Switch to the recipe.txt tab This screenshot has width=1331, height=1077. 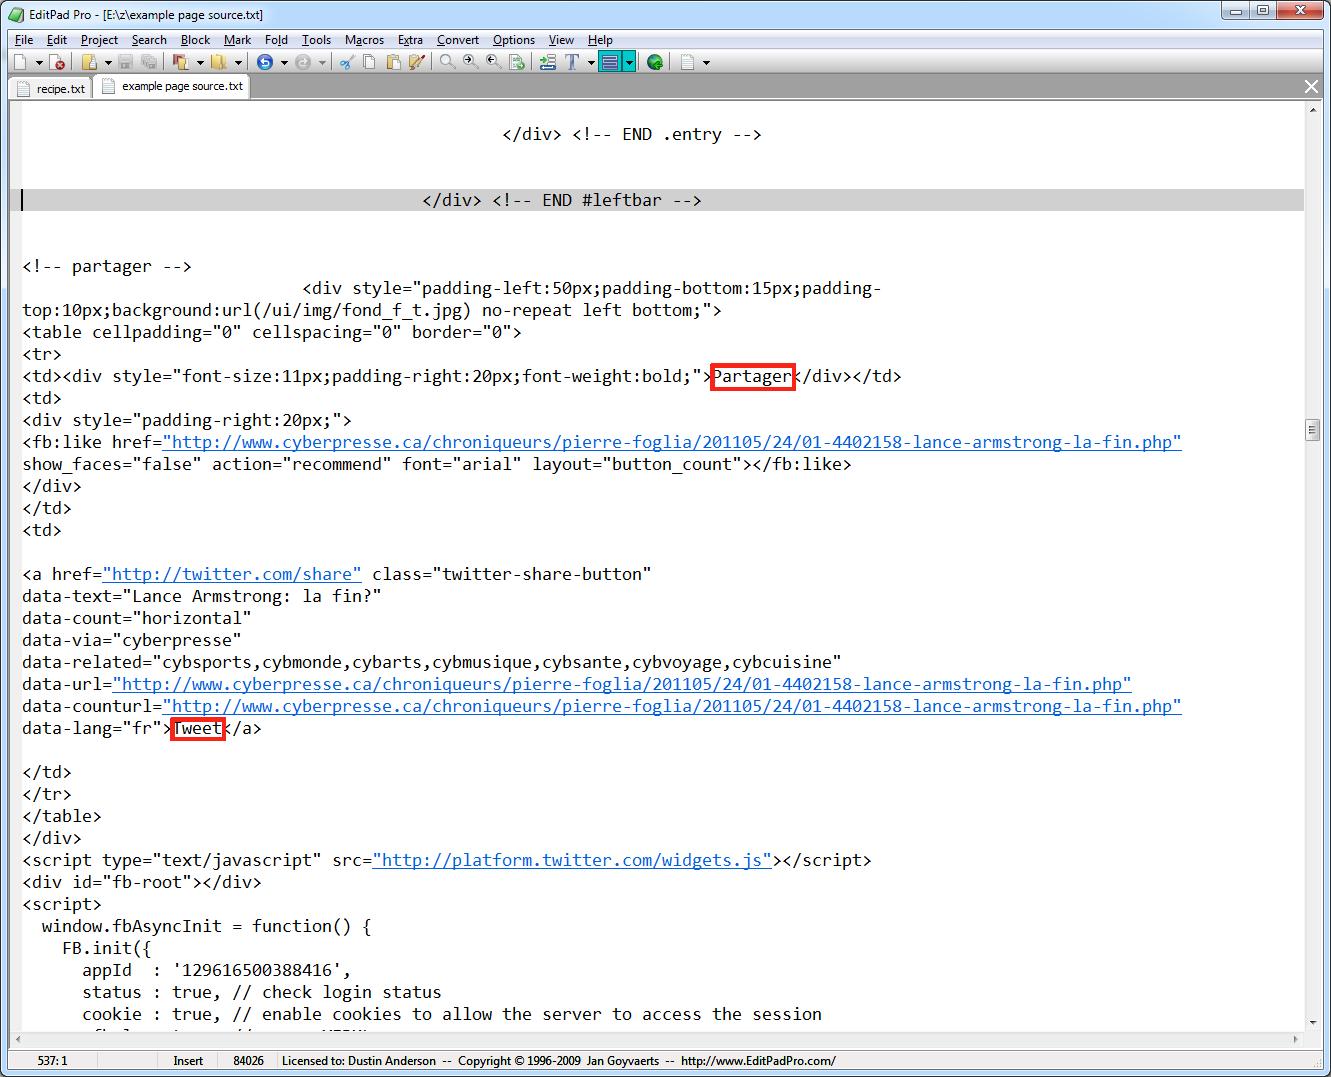click(x=50, y=88)
